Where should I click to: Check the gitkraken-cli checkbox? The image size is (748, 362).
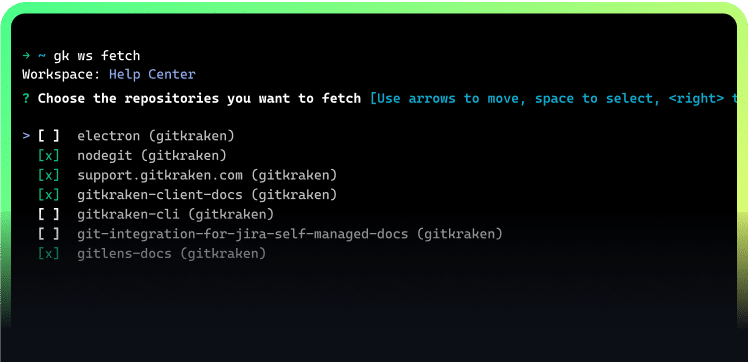point(49,214)
